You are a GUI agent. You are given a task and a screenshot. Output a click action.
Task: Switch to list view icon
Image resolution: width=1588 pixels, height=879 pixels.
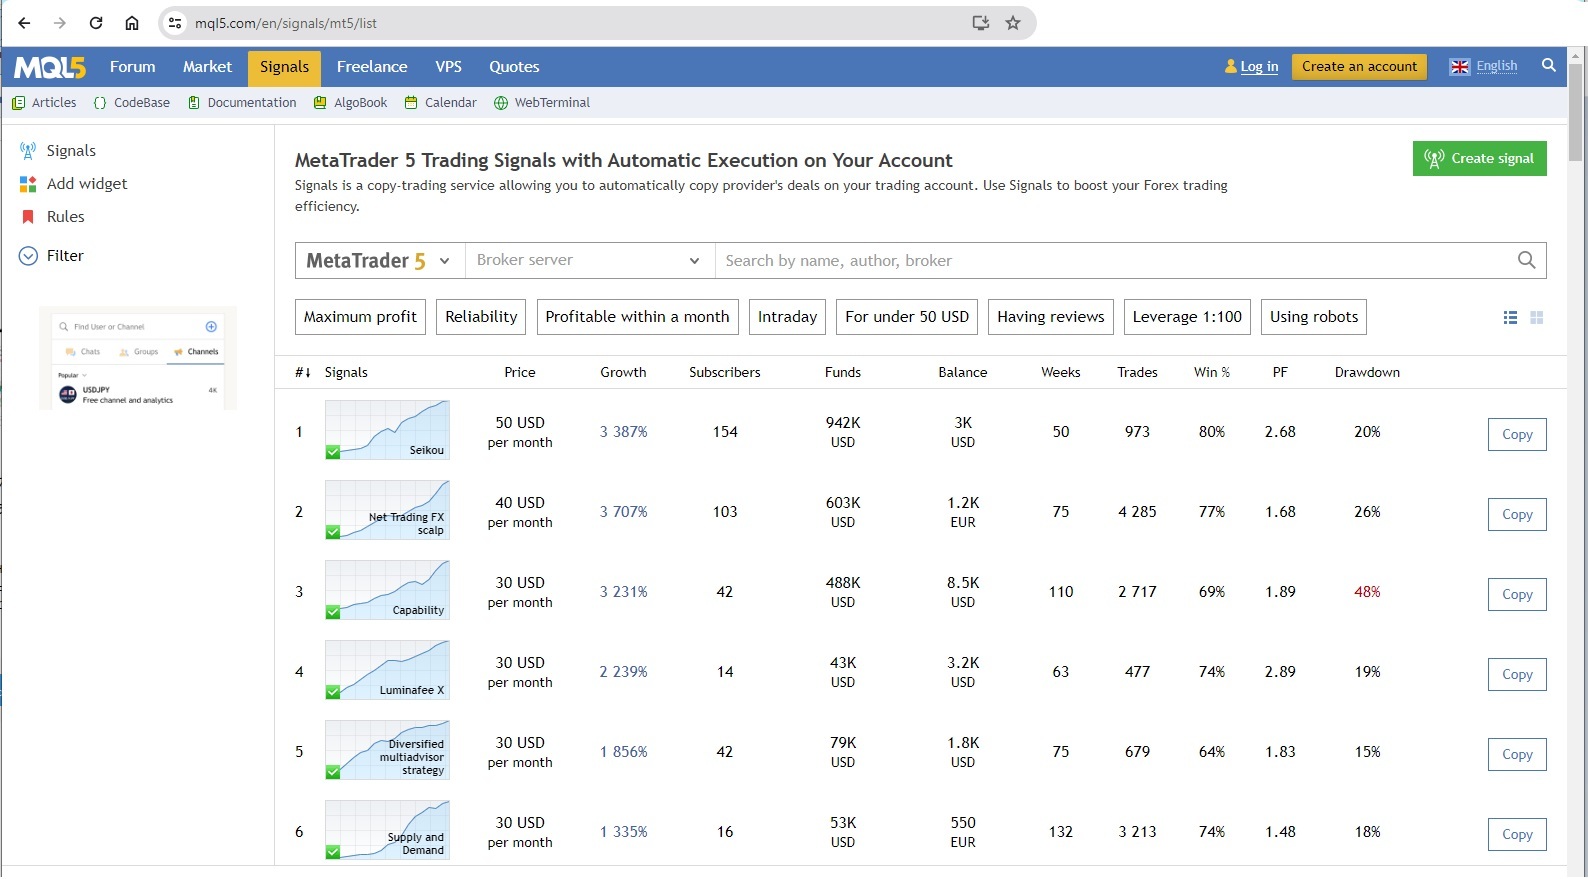1510,317
